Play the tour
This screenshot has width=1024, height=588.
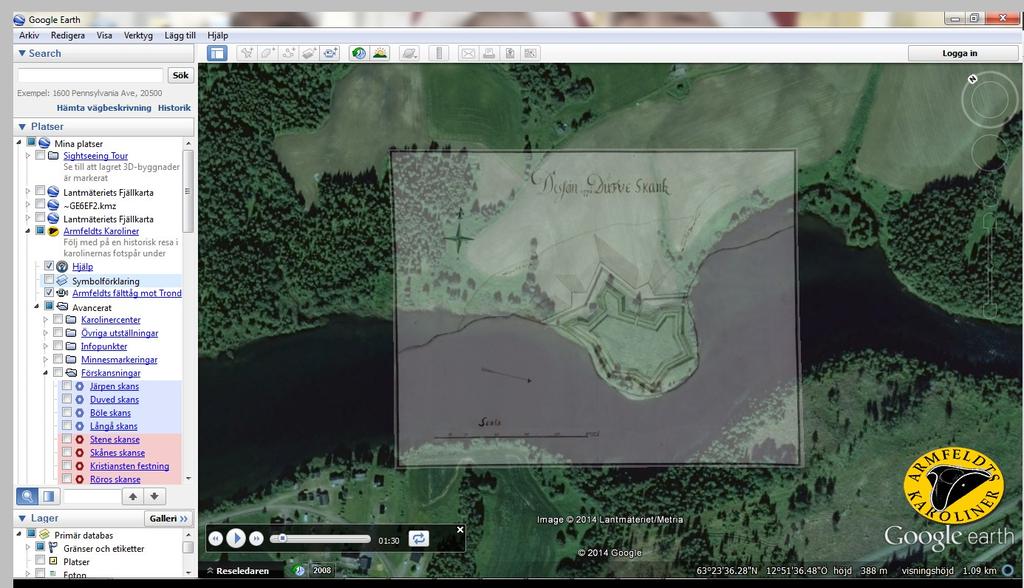click(236, 538)
